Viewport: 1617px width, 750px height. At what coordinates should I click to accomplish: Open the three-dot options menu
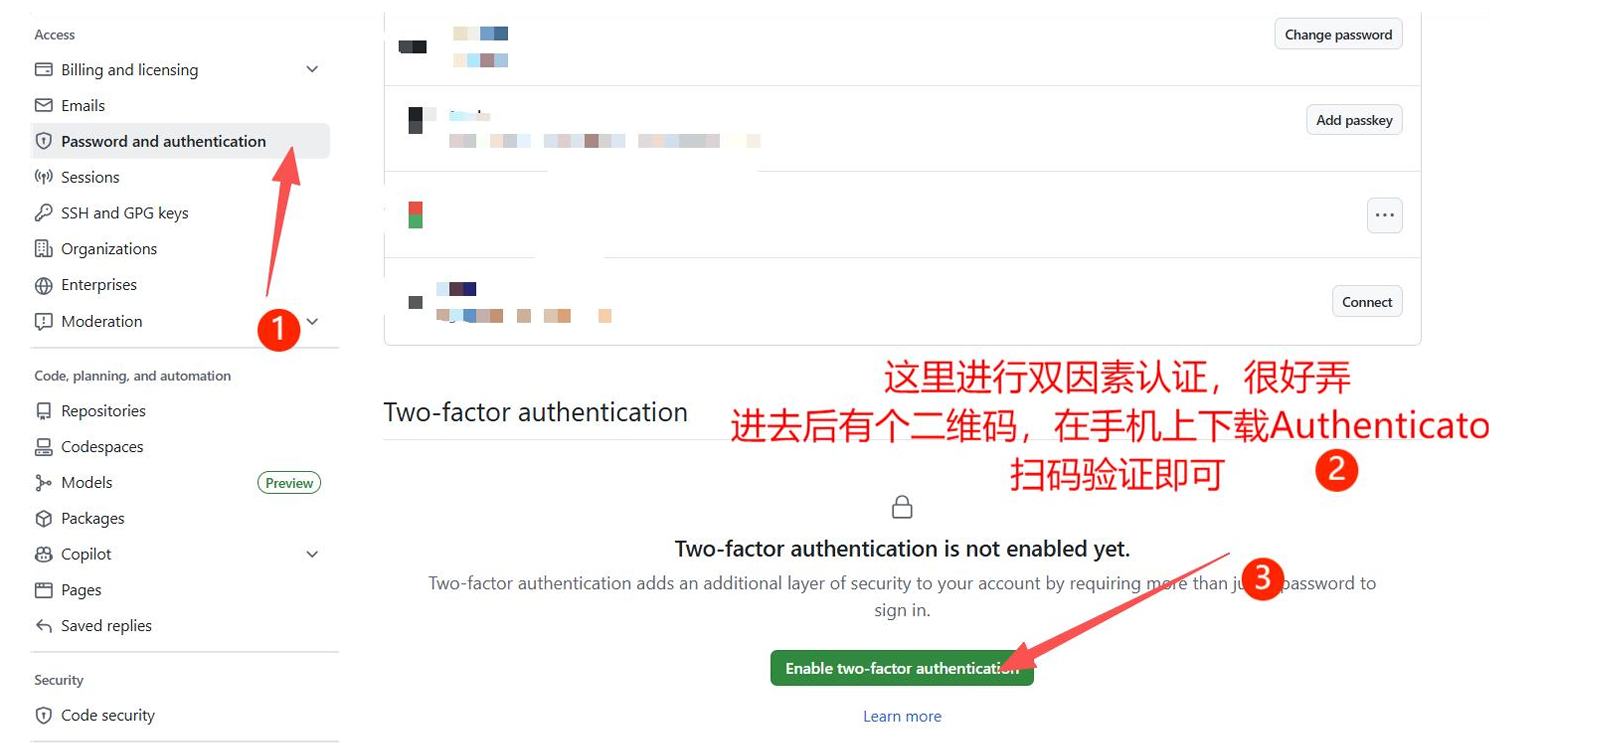[1384, 215]
